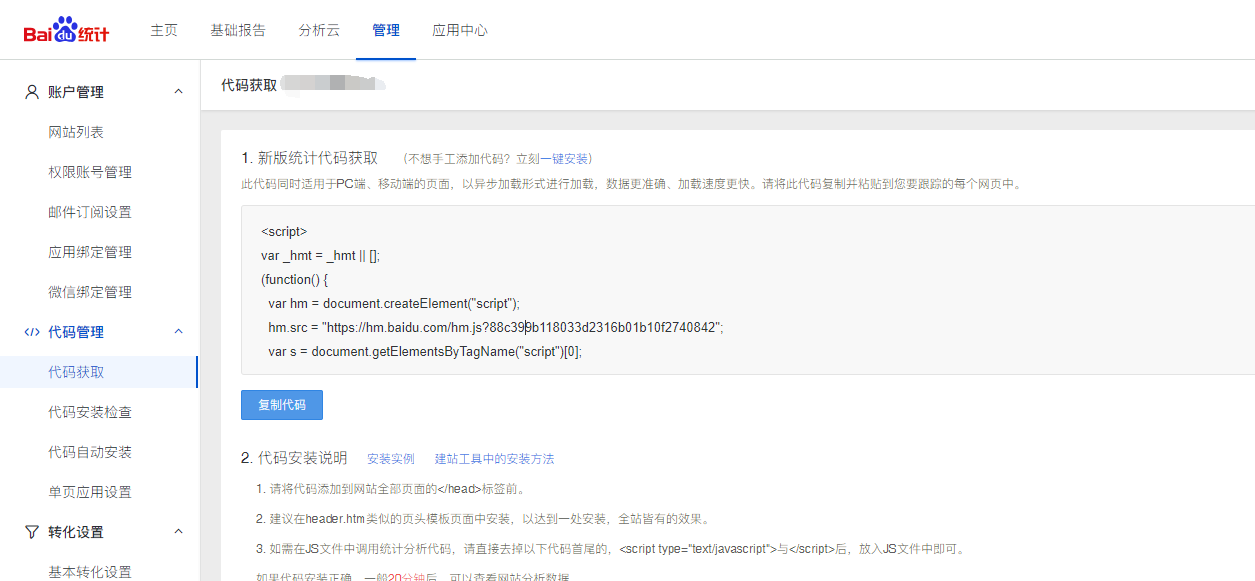Image resolution: width=1255 pixels, height=581 pixels.
Task: Select the 管理 tab
Action: (x=386, y=30)
